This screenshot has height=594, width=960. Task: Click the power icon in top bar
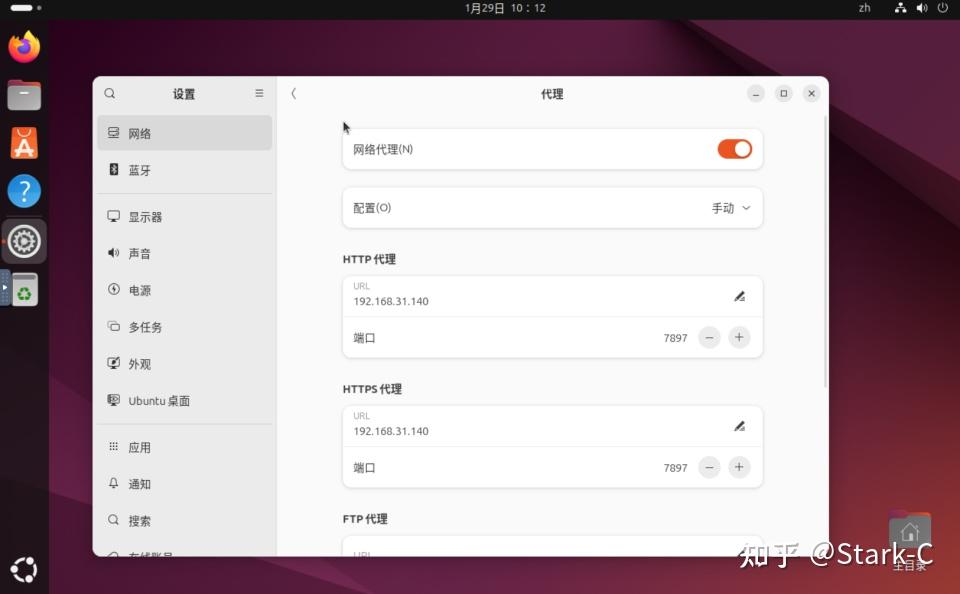click(943, 8)
